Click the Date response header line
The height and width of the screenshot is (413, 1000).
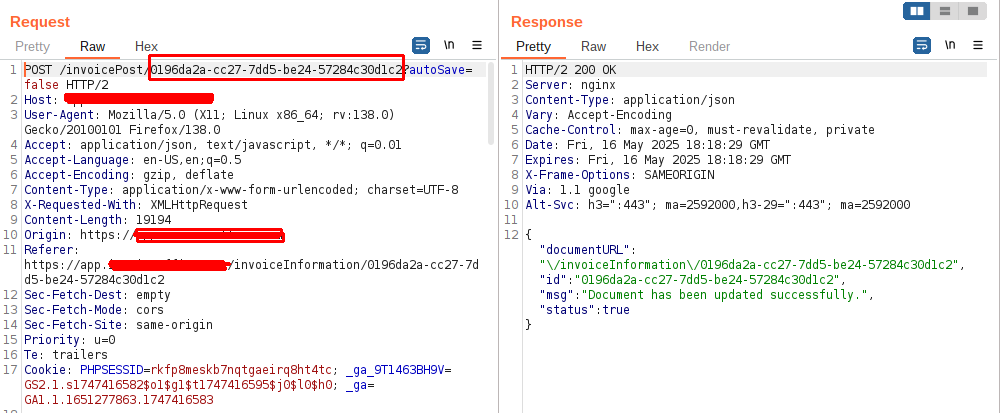tap(647, 145)
